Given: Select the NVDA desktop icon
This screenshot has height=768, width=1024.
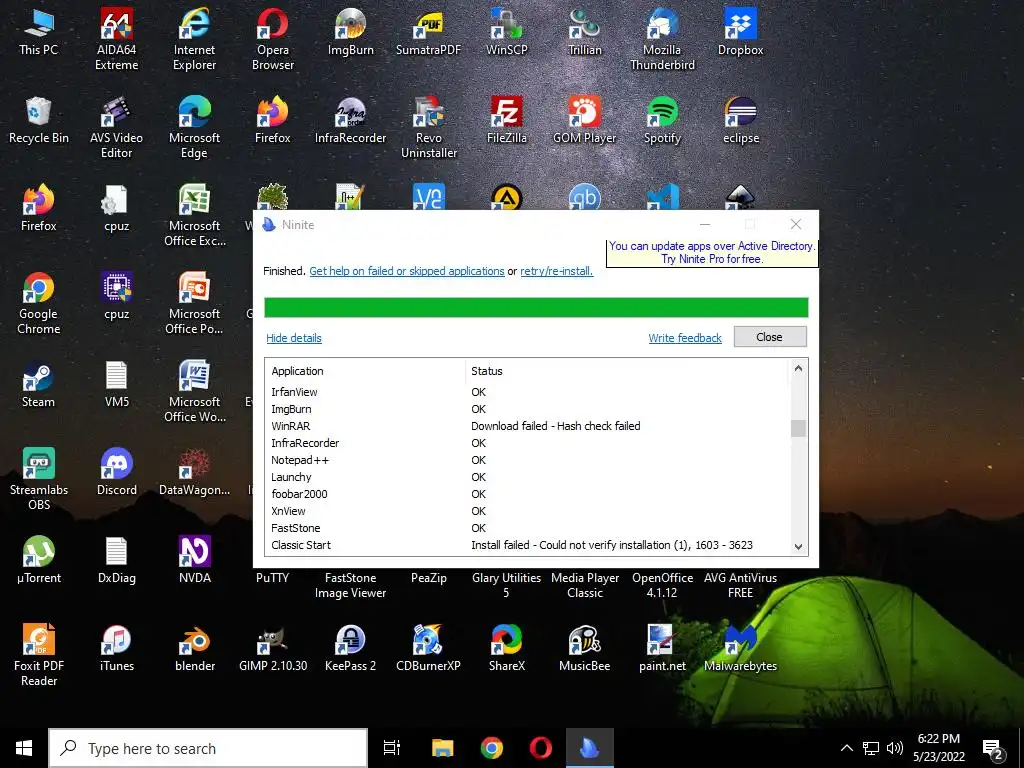Looking at the screenshot, I should coord(194,560).
